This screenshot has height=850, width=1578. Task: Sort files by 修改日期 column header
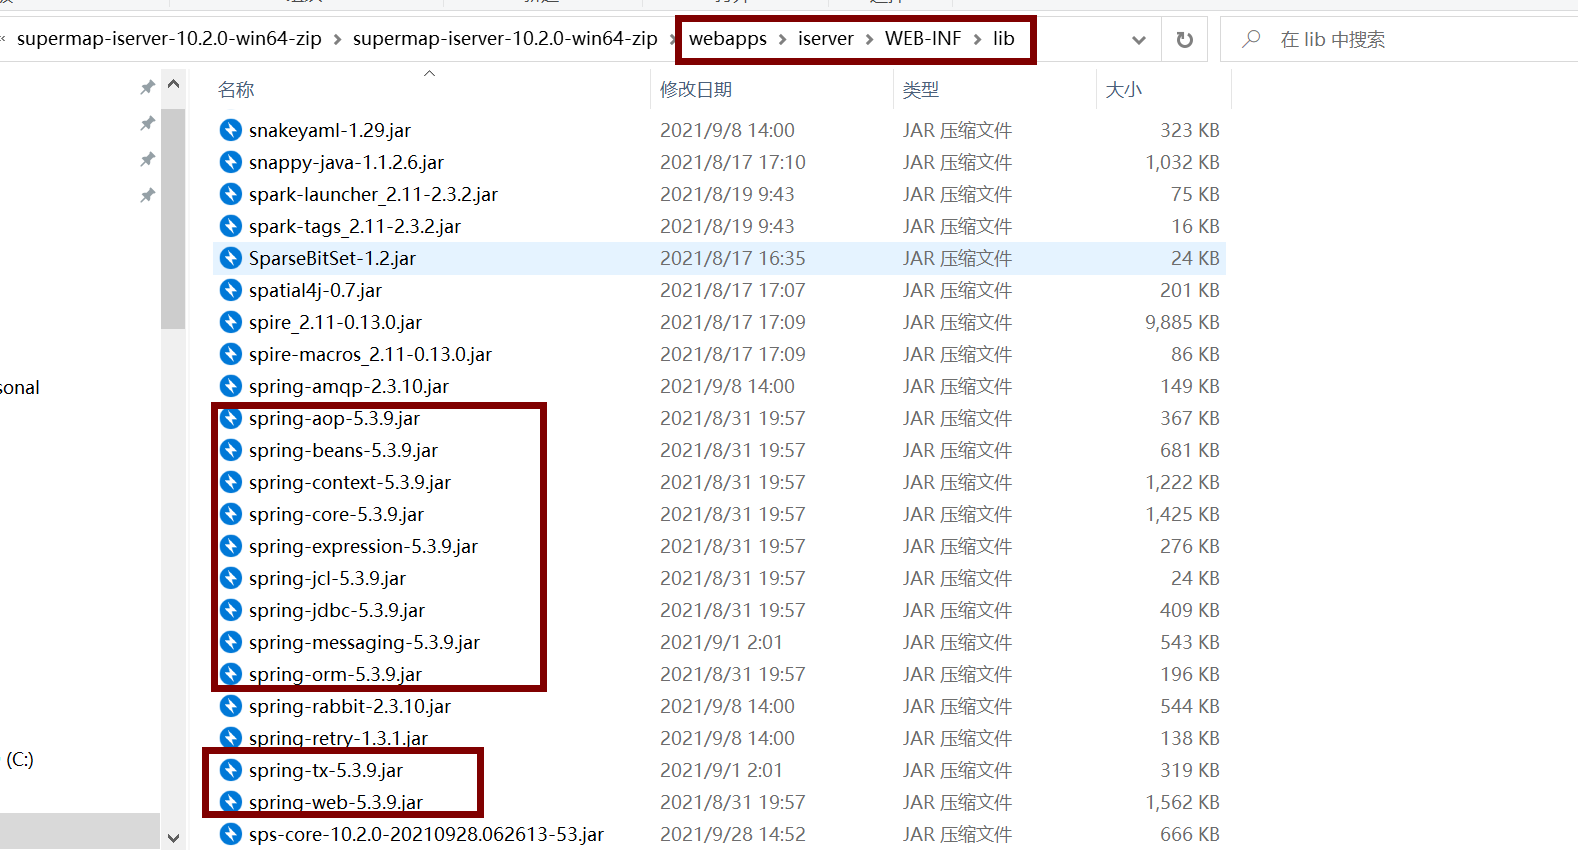[696, 89]
